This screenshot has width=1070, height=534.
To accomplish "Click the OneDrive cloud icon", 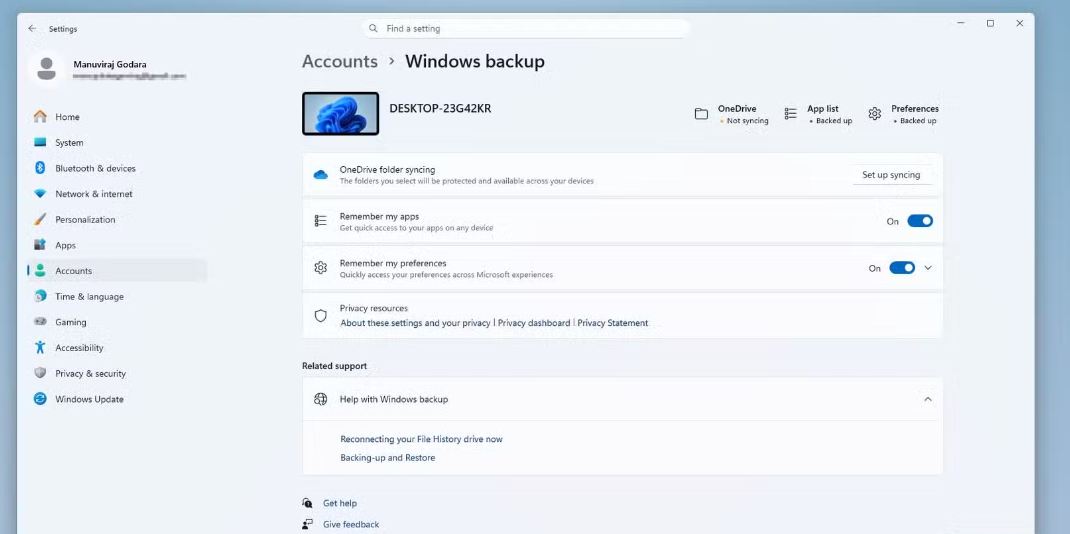I will pos(321,175).
